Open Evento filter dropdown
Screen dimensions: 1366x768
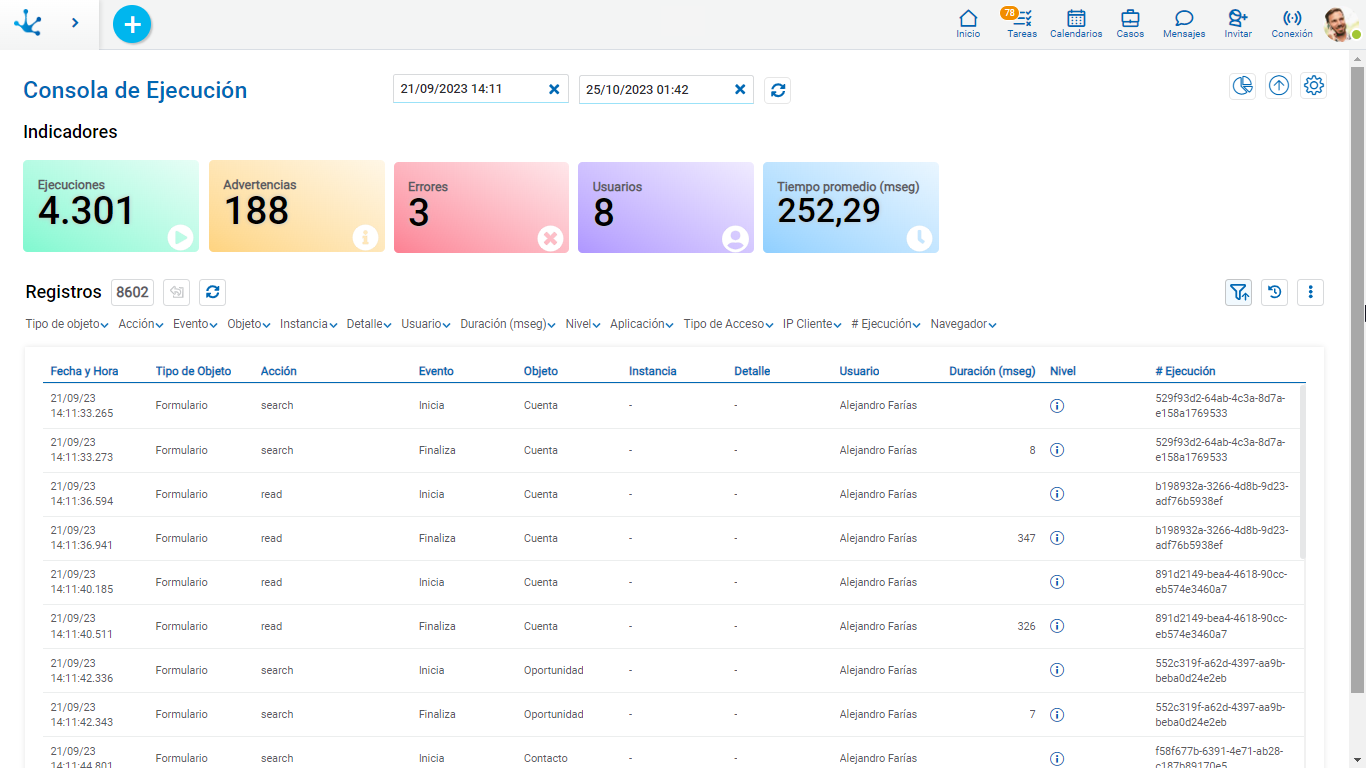[196, 324]
